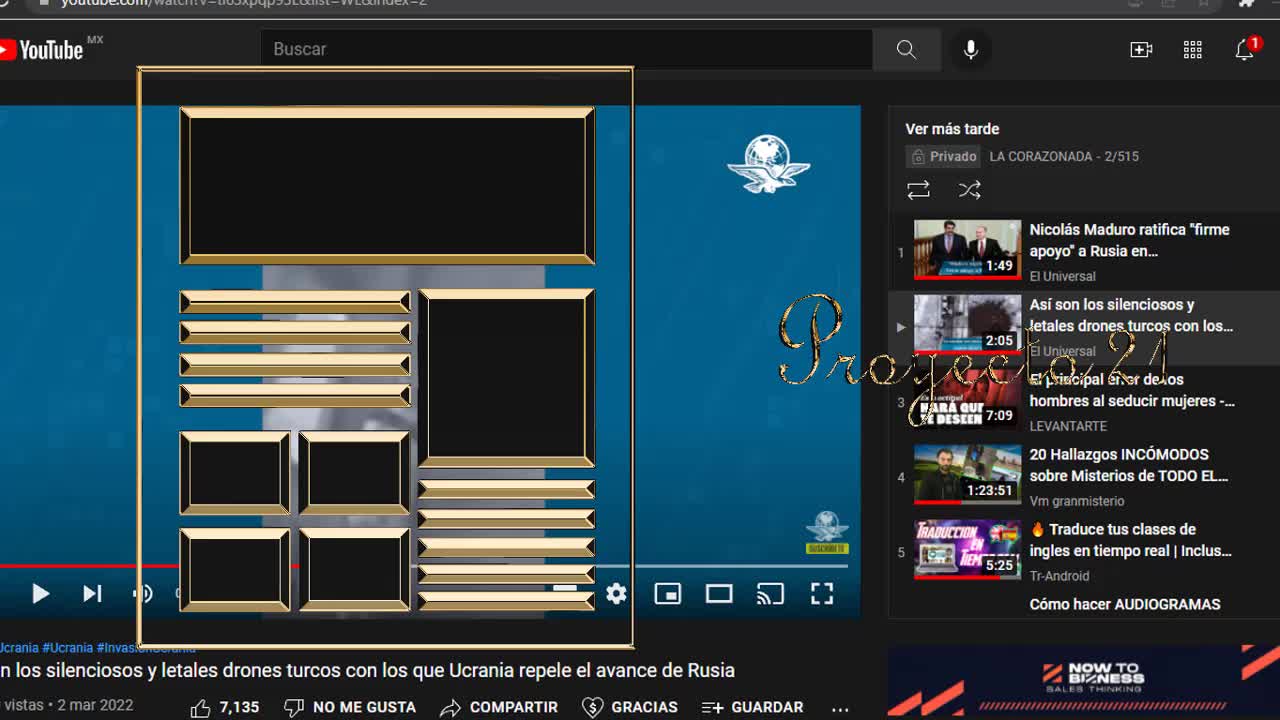Open the 20 Hallazgos INCÓMODOS video title
The width and height of the screenshot is (1280, 720).
coord(1129,465)
